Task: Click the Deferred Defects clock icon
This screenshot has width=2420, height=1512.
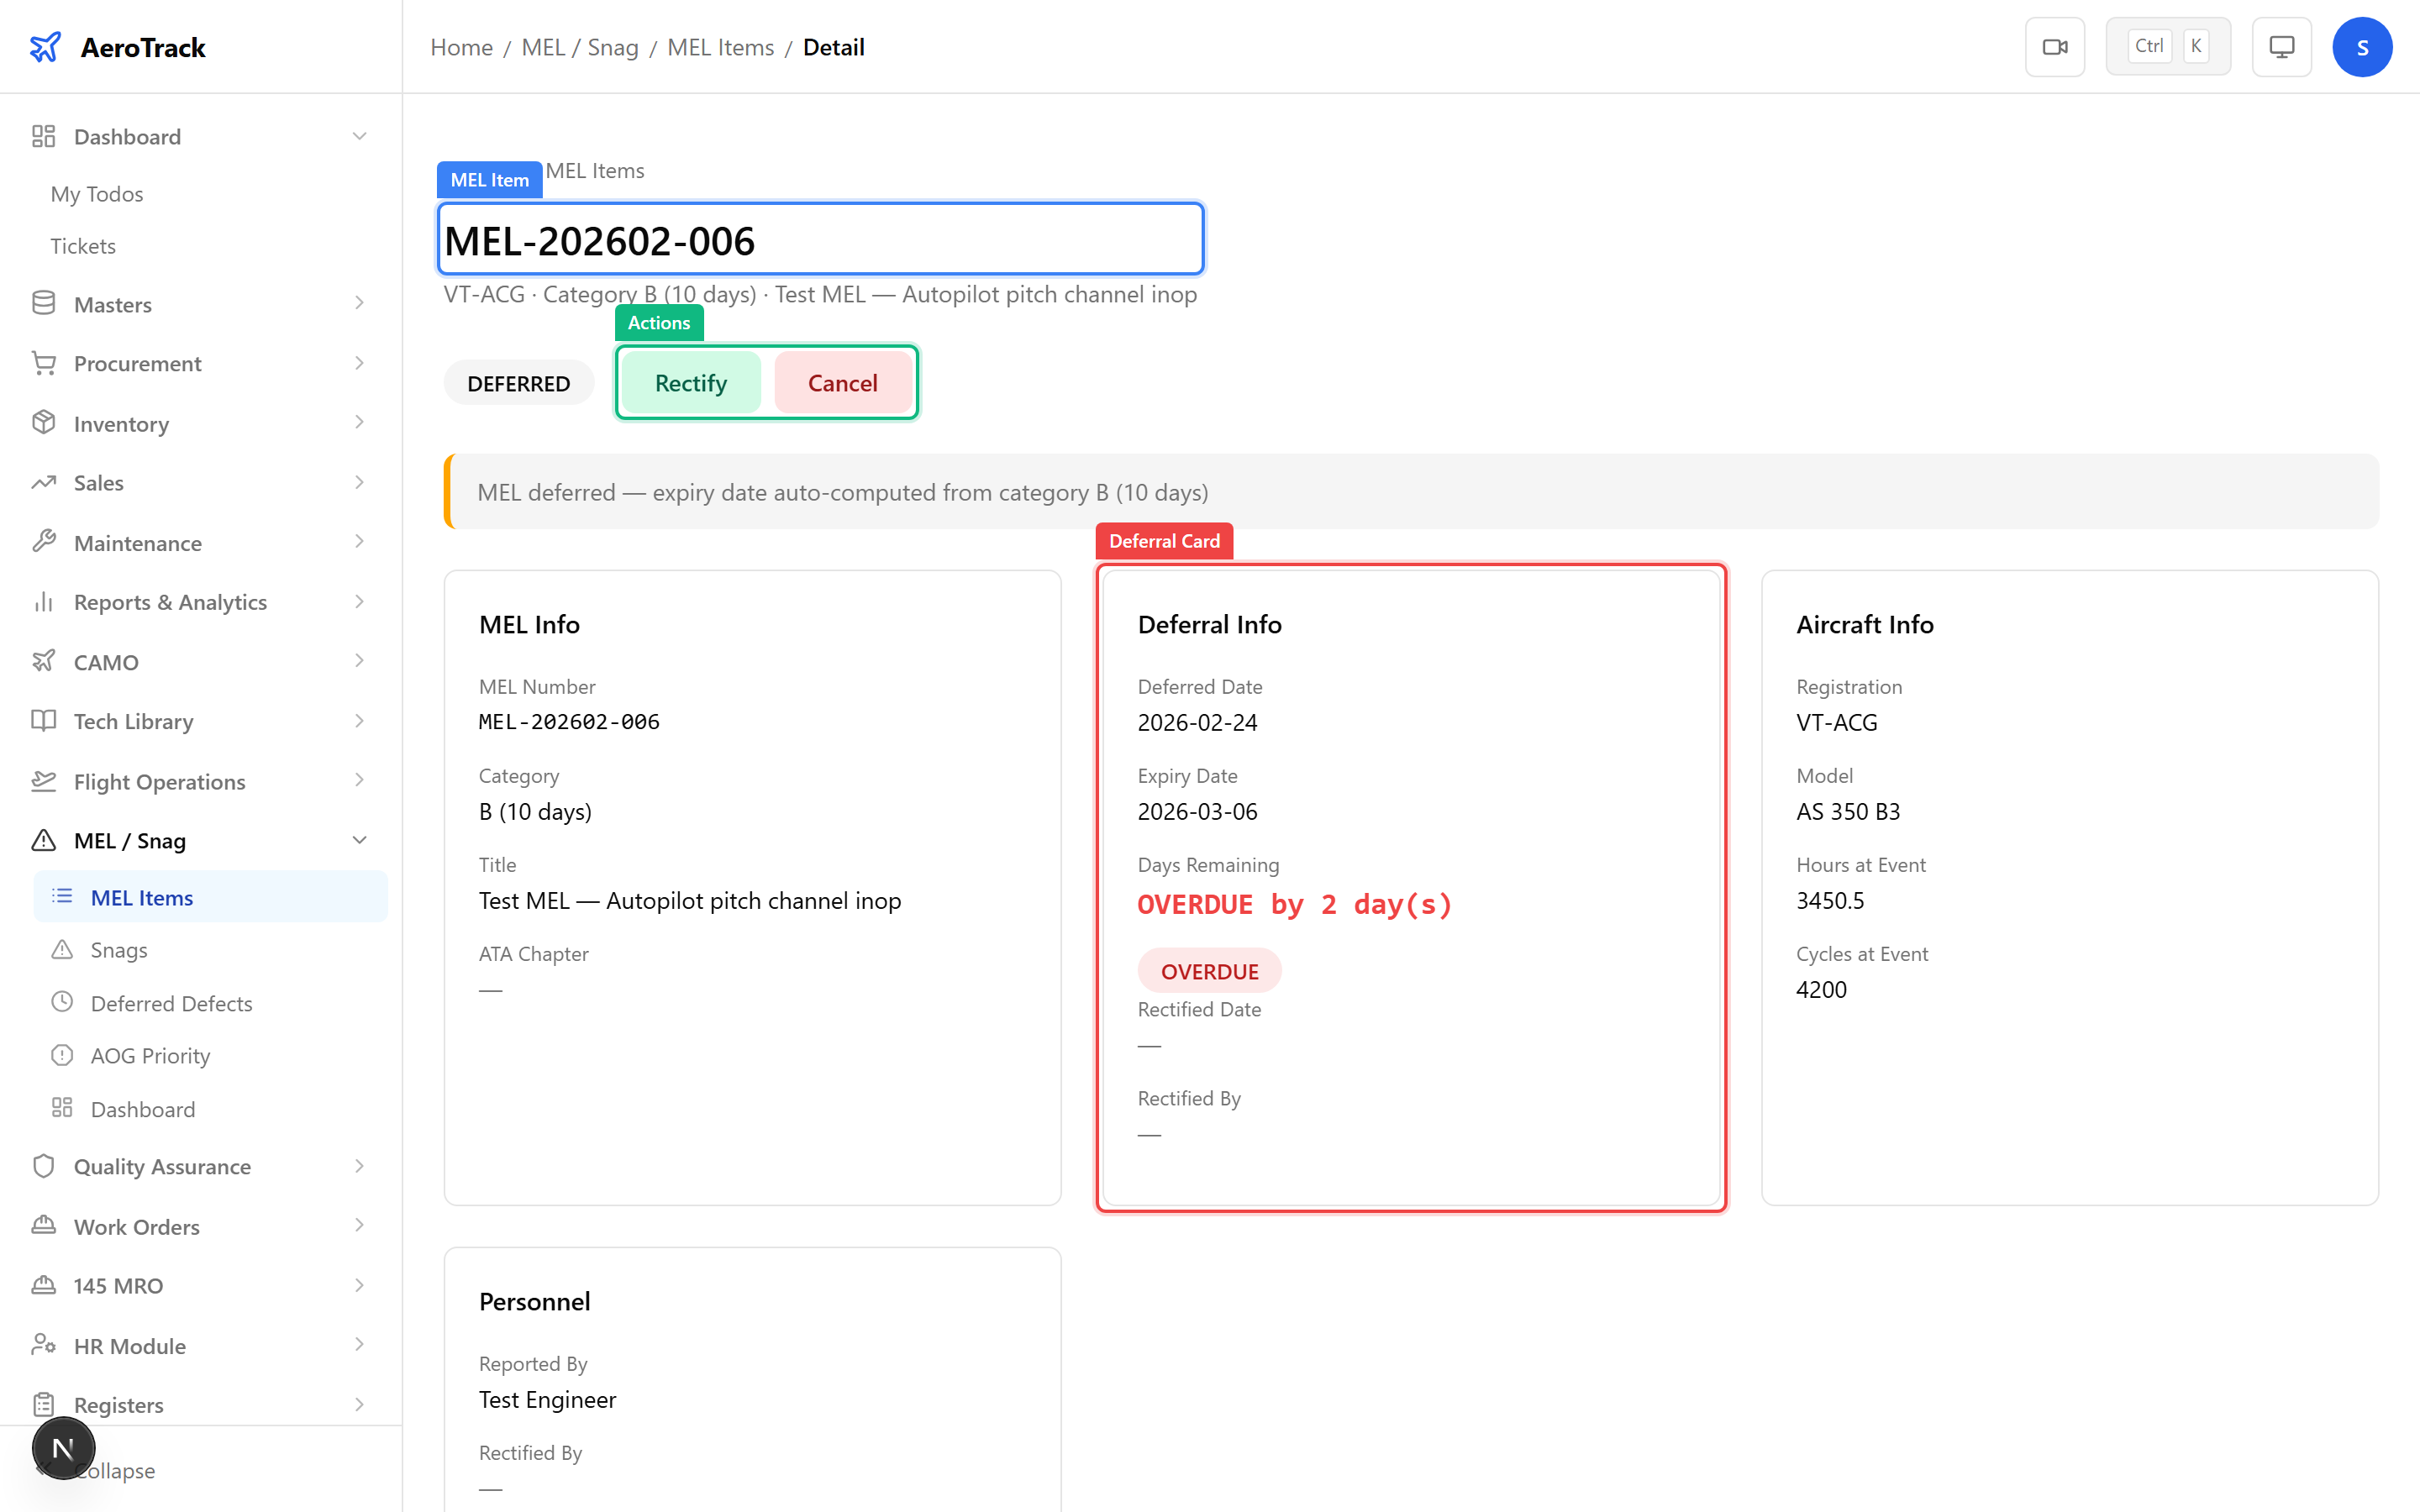Action: pyautogui.click(x=64, y=1002)
